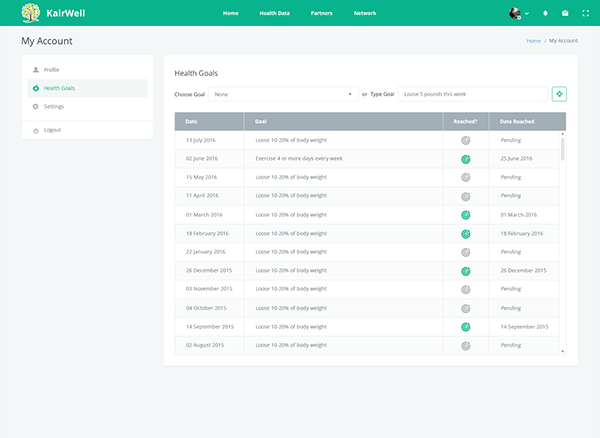Open the Health Data menu

(274, 13)
